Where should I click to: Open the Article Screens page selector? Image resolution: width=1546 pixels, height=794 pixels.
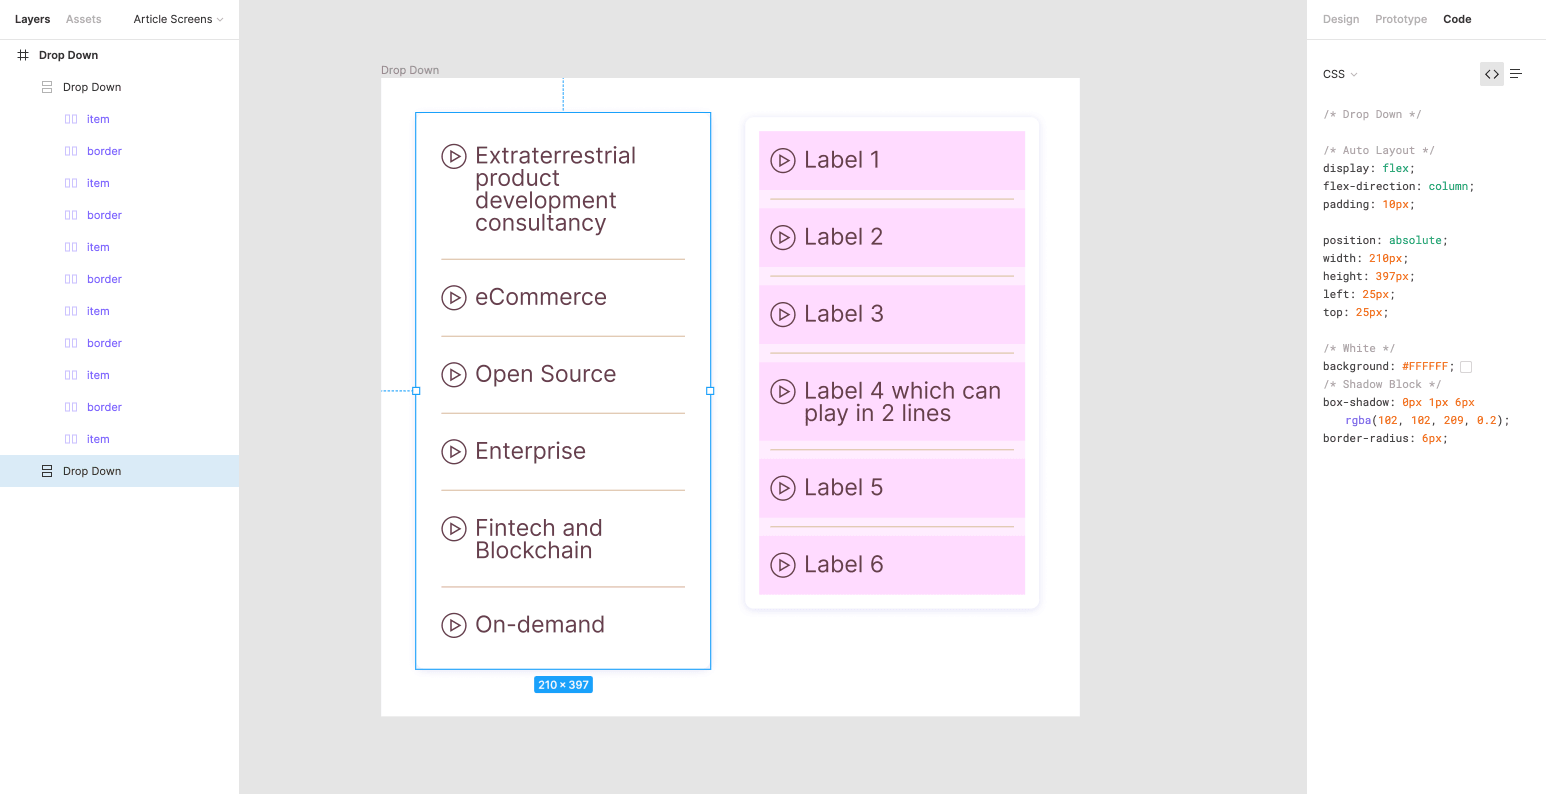171,19
